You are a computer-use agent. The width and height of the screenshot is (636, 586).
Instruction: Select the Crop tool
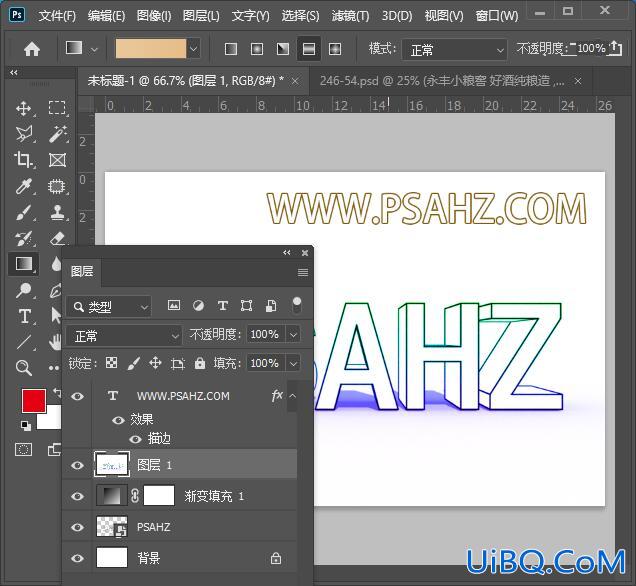coord(22,160)
